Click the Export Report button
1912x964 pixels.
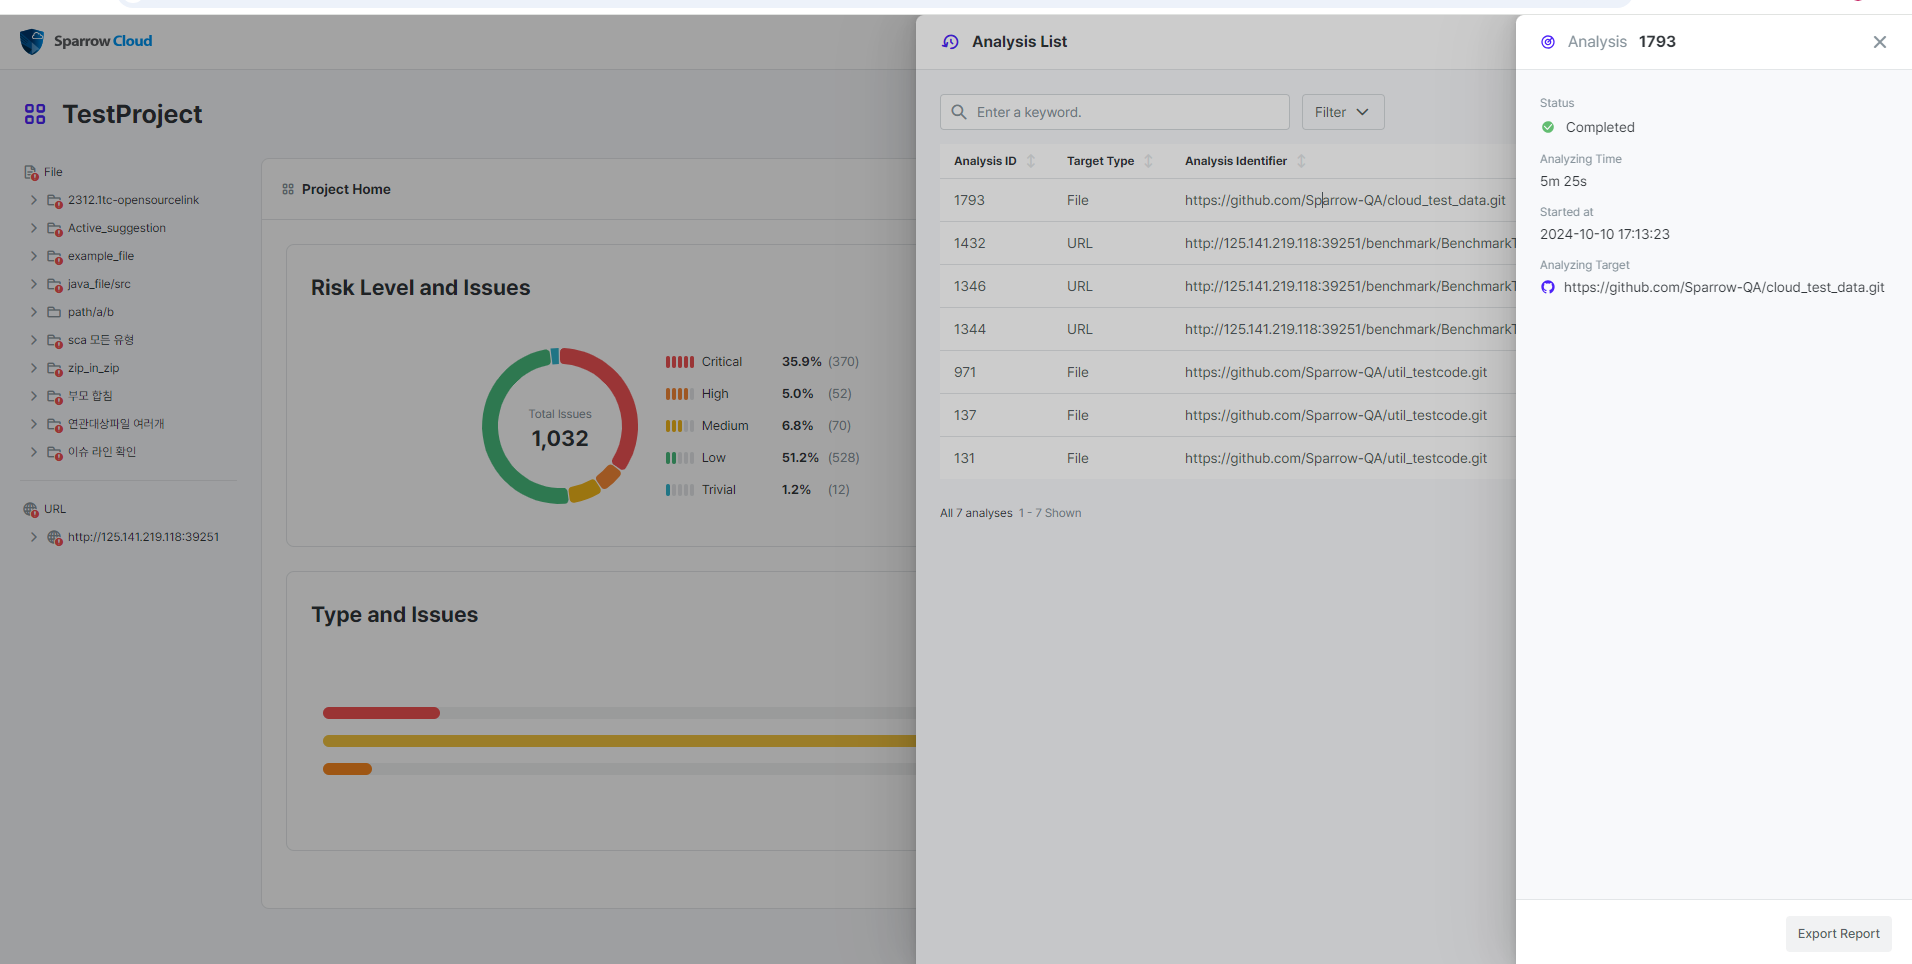tap(1838, 934)
